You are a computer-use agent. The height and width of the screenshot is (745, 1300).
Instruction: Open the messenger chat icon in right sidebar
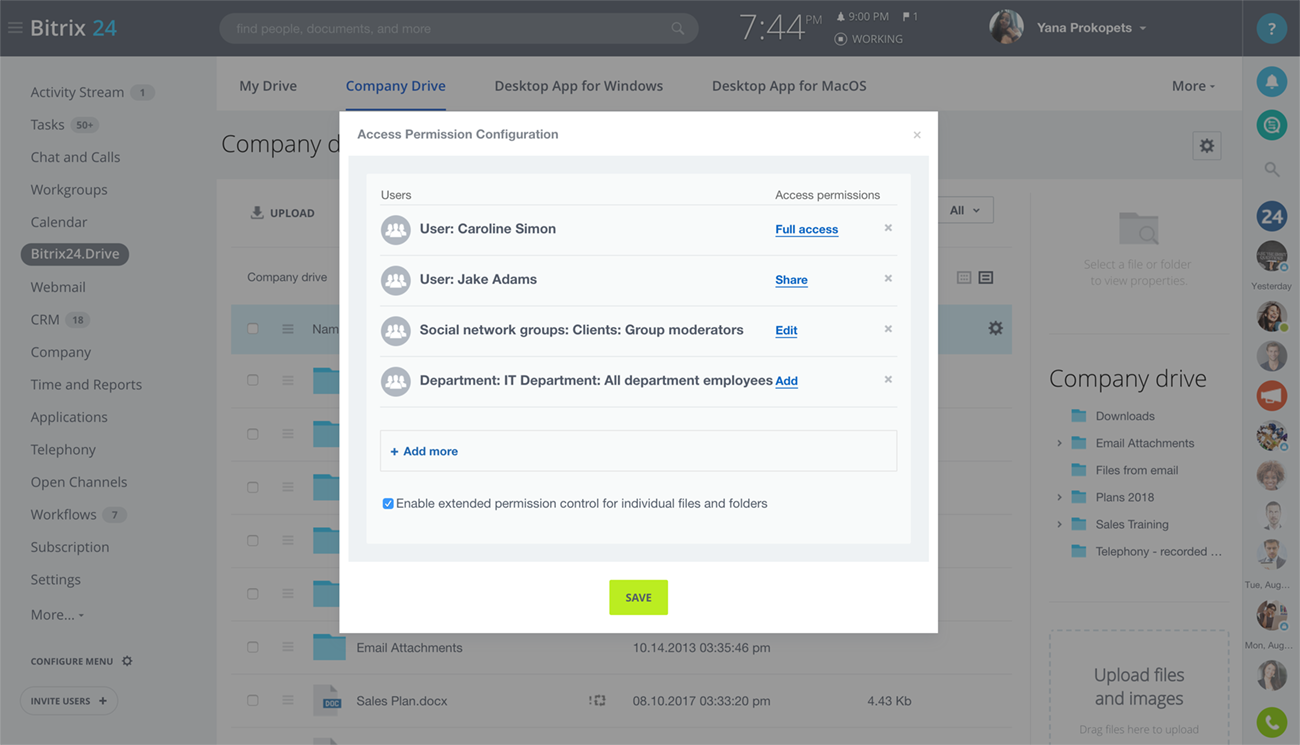point(1271,124)
